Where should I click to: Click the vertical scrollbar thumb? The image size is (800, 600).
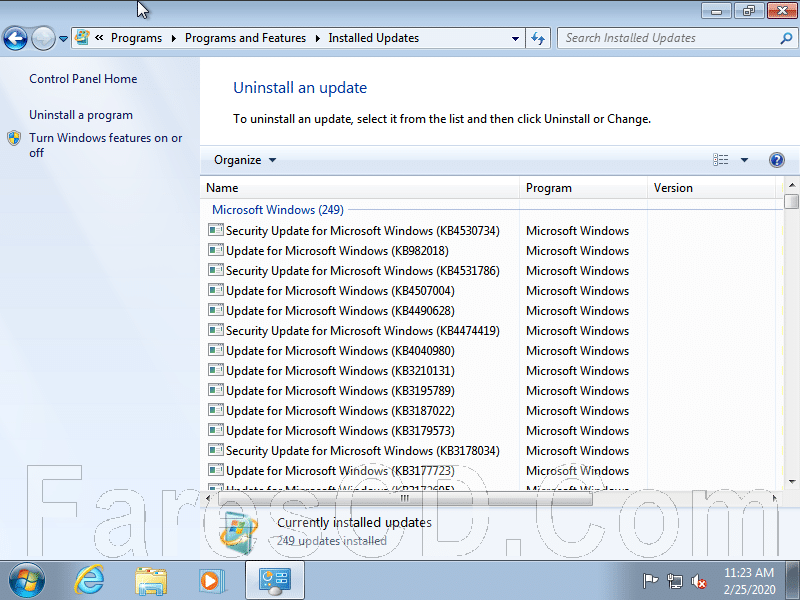click(x=792, y=201)
